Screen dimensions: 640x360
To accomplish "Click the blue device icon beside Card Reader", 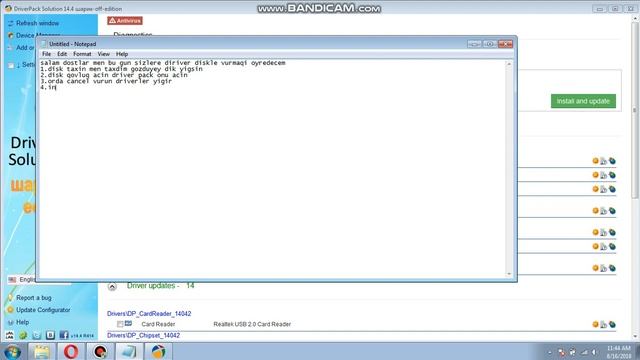I will (x=128, y=324).
